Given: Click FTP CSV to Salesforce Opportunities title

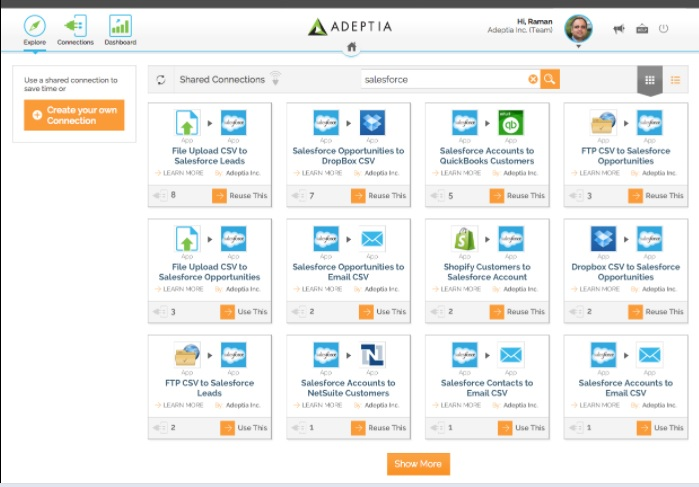Looking at the screenshot, I should (625, 156).
